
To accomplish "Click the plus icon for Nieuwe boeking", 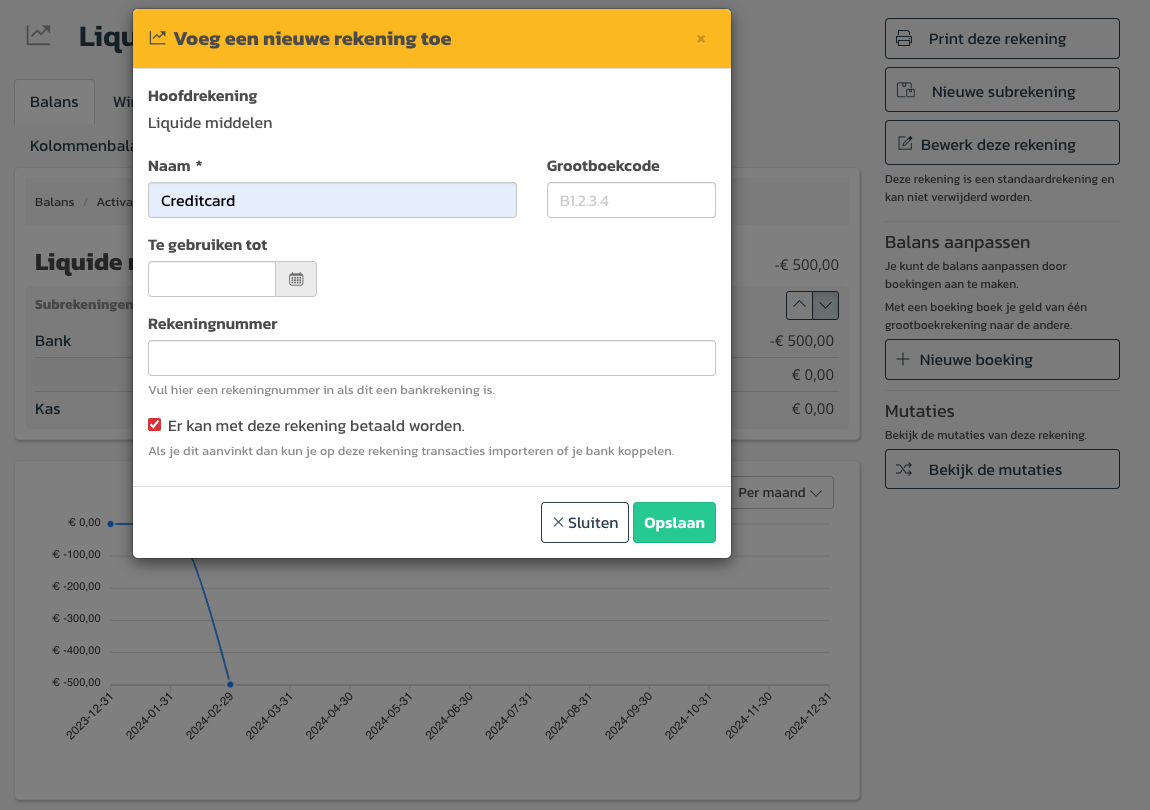I will [903, 360].
